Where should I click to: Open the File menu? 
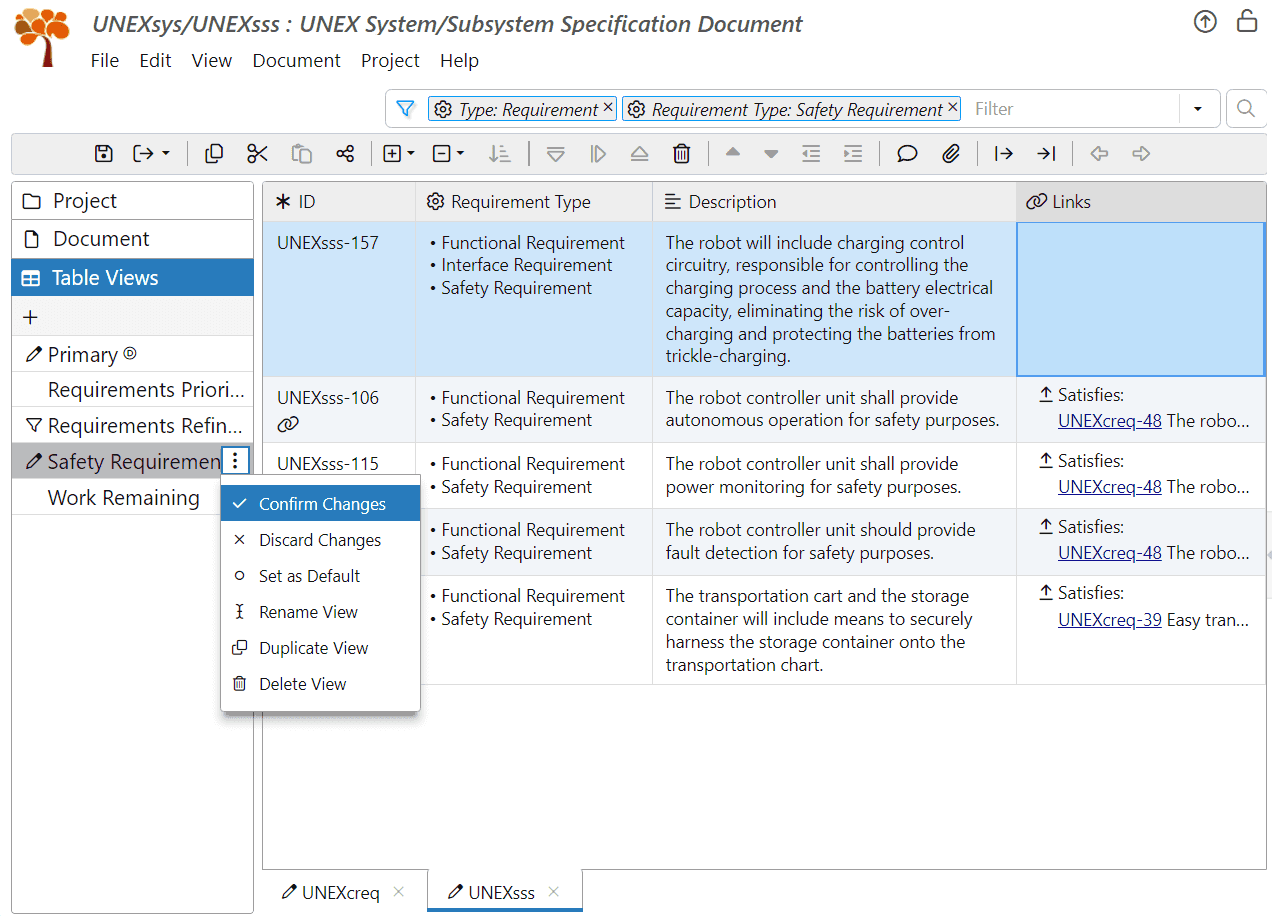tap(105, 61)
